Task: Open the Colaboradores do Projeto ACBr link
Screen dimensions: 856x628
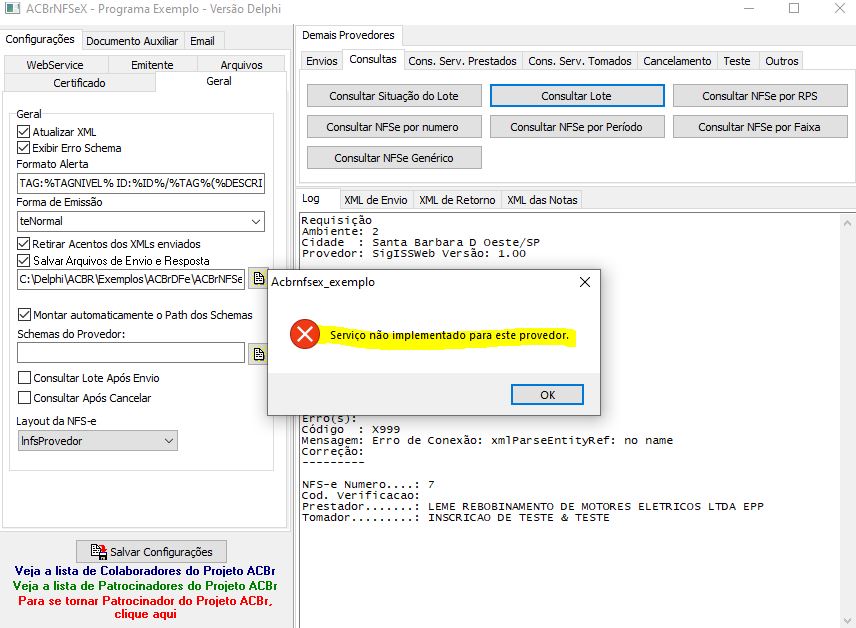Action: pos(145,571)
